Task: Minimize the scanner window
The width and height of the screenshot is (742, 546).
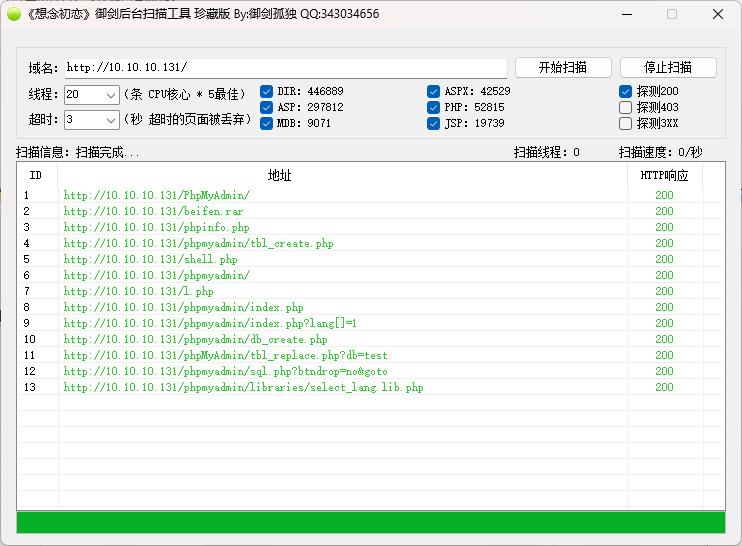Action: click(627, 14)
